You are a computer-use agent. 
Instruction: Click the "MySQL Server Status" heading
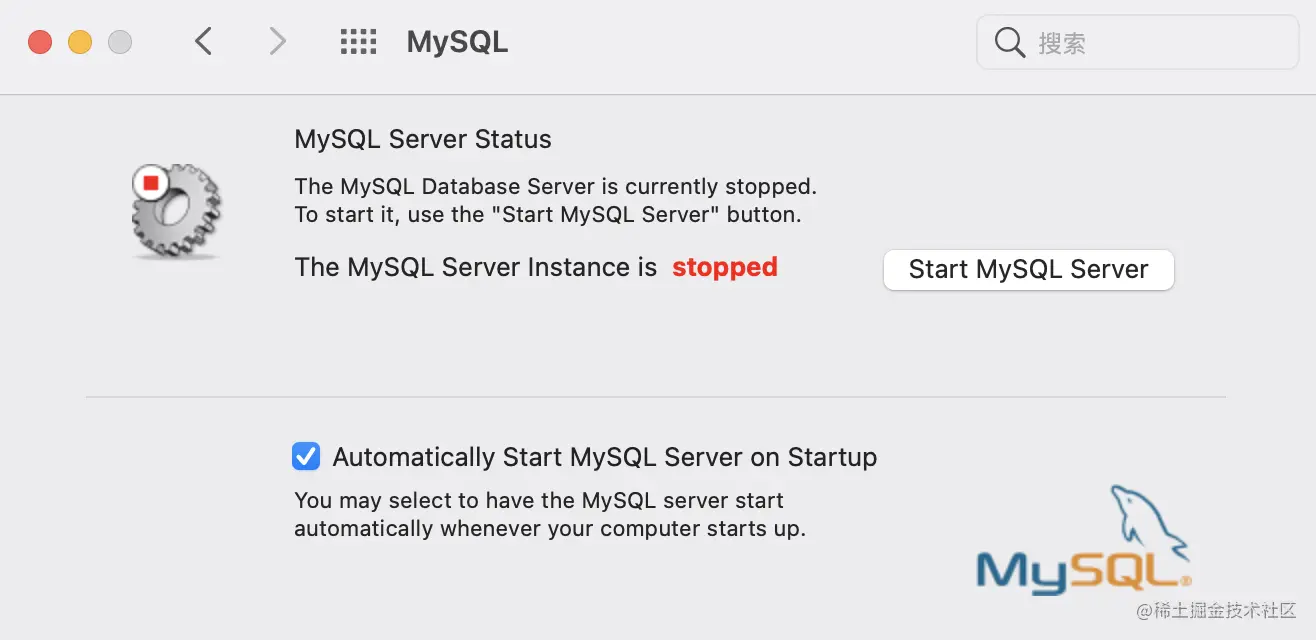coord(422,139)
